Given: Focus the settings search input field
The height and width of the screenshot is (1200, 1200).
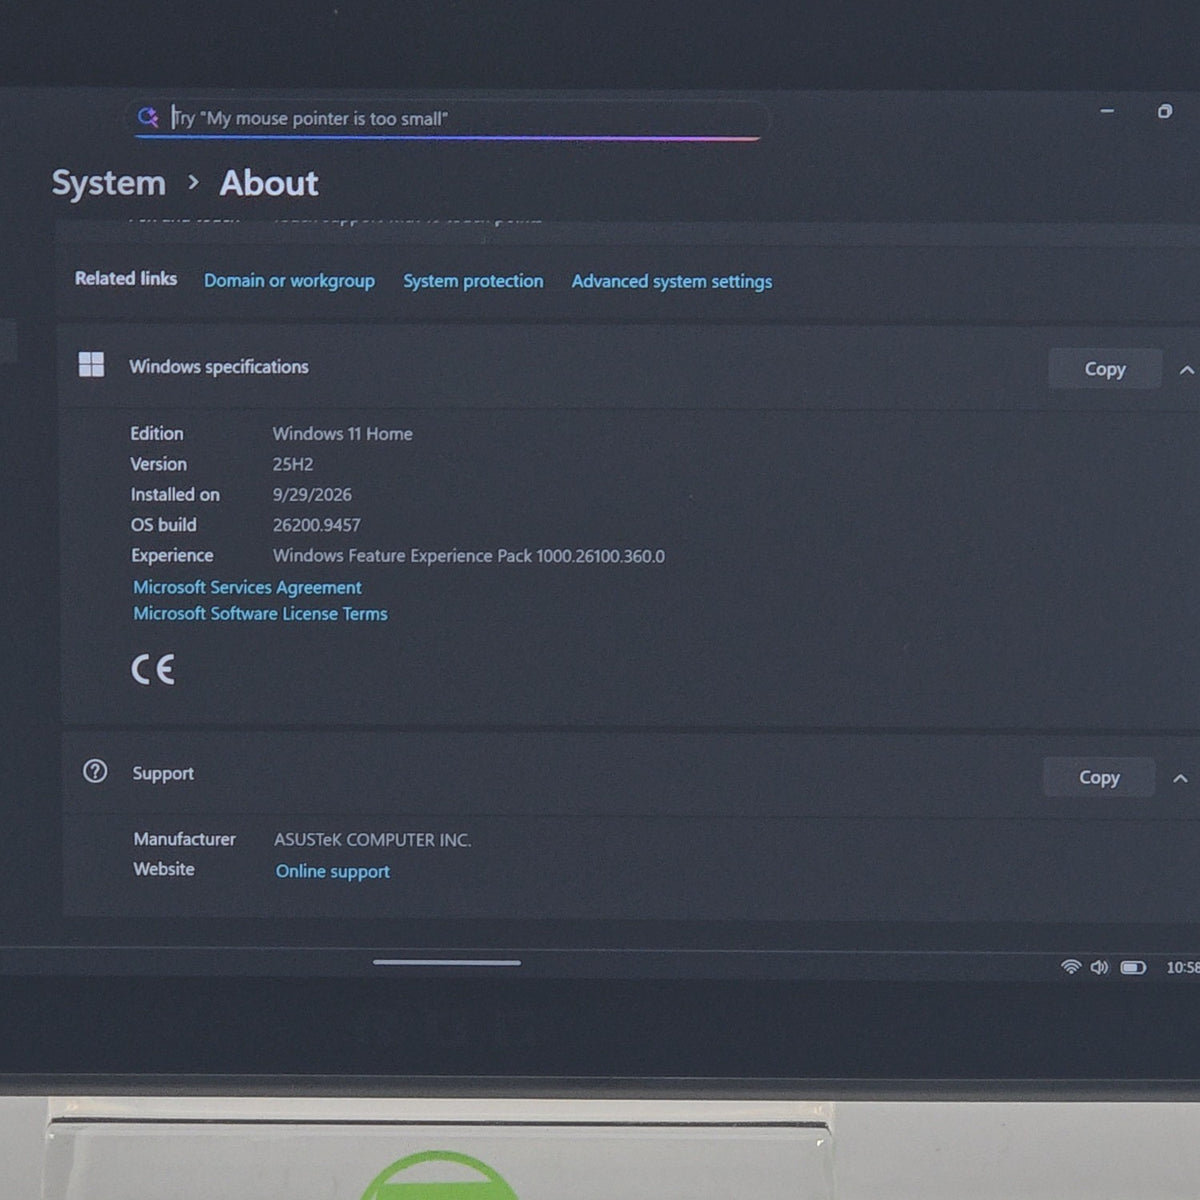Looking at the screenshot, I should coord(450,118).
